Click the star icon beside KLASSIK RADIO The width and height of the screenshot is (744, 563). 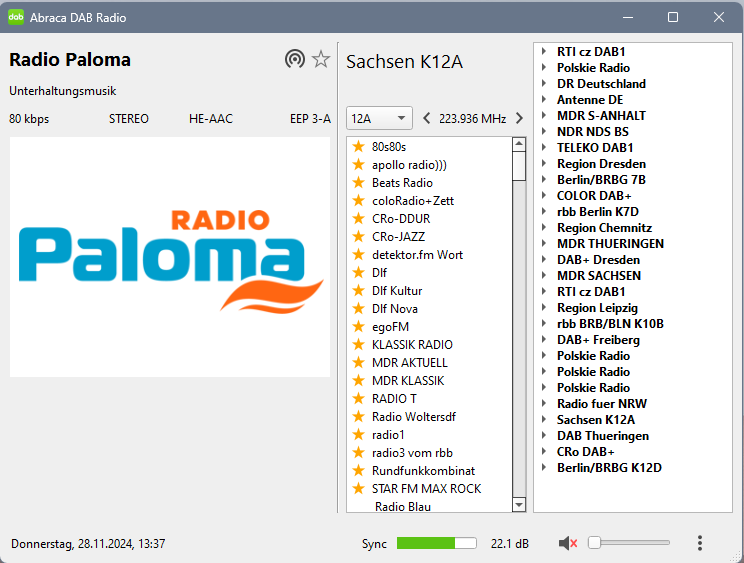(x=358, y=345)
